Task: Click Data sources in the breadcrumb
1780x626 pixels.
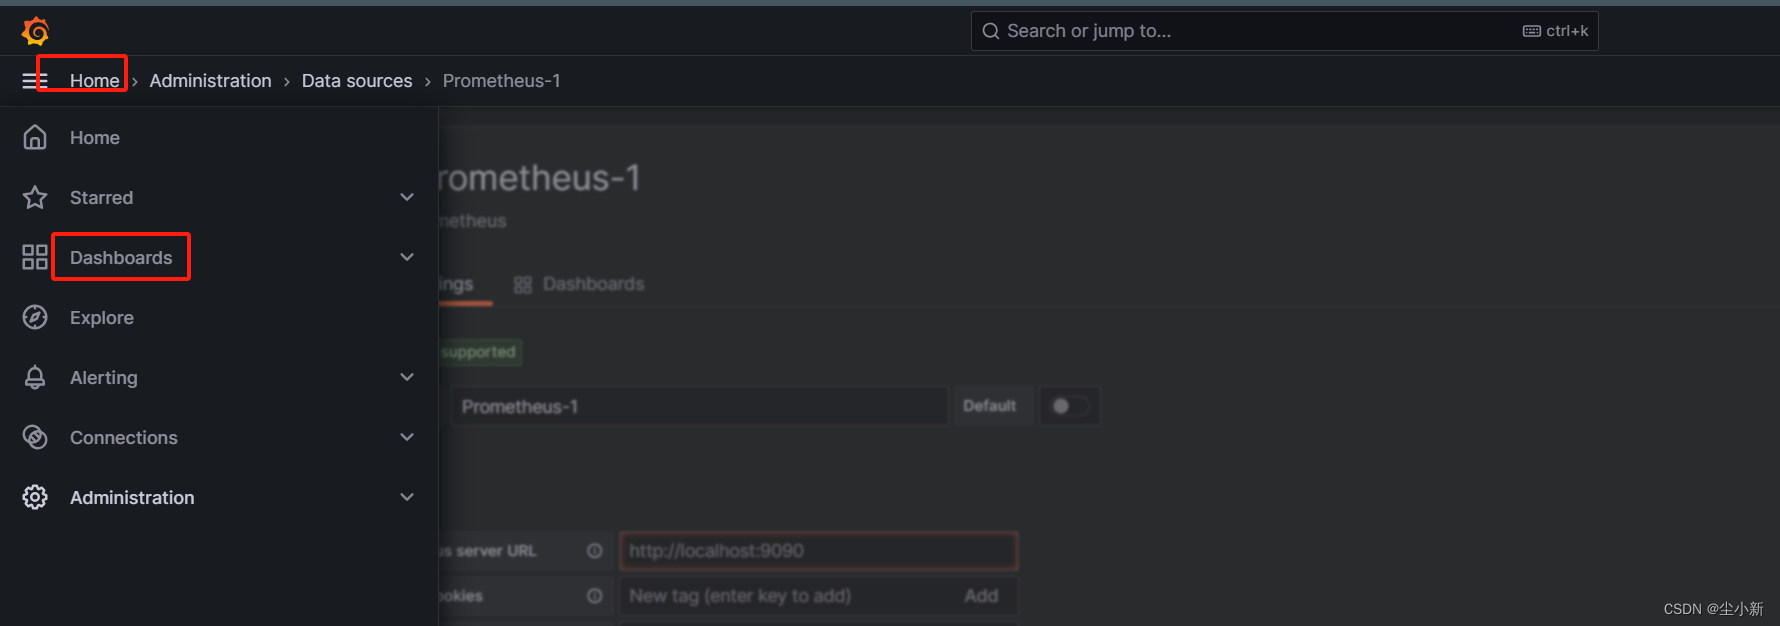Action: [x=357, y=81]
